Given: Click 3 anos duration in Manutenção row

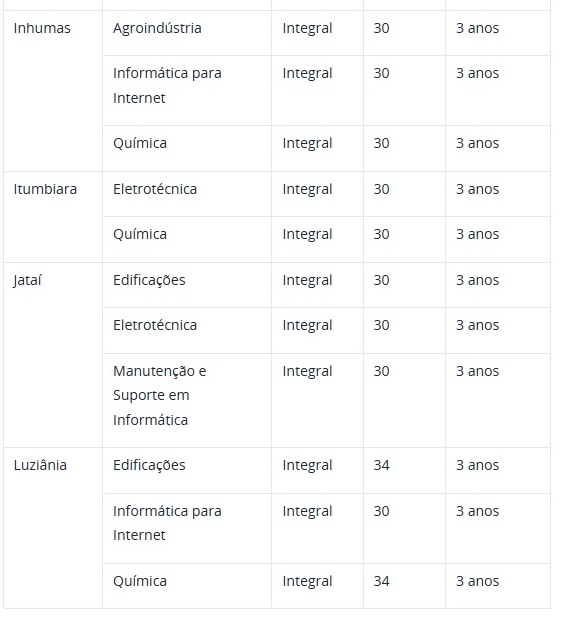Looking at the screenshot, I should (477, 371).
